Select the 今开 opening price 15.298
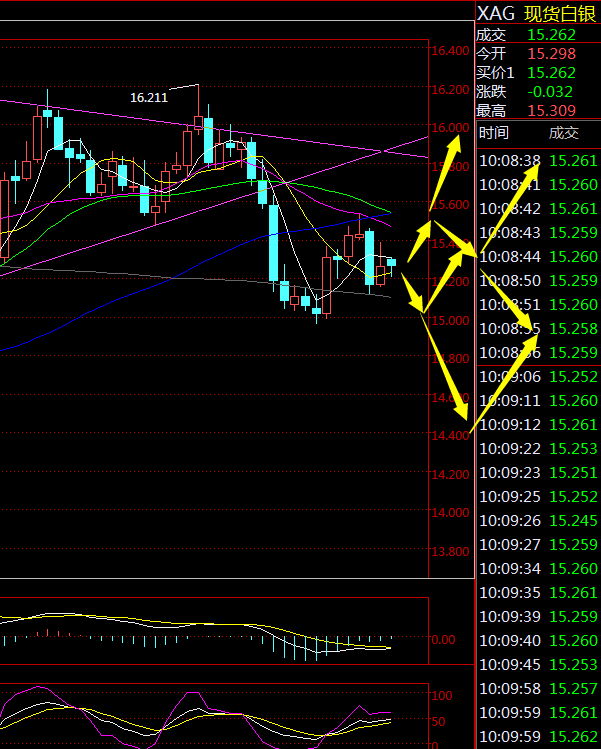 click(x=551, y=54)
